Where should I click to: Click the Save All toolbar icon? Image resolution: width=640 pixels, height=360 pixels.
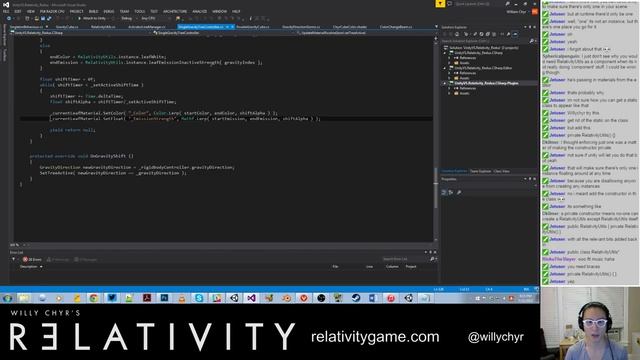[x=49, y=18]
